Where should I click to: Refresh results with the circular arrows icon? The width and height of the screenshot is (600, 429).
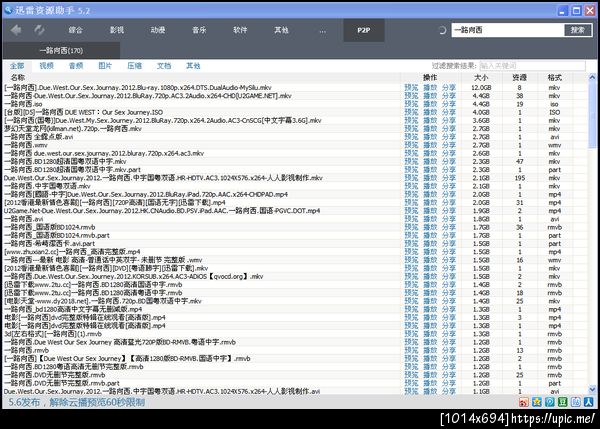point(39,30)
